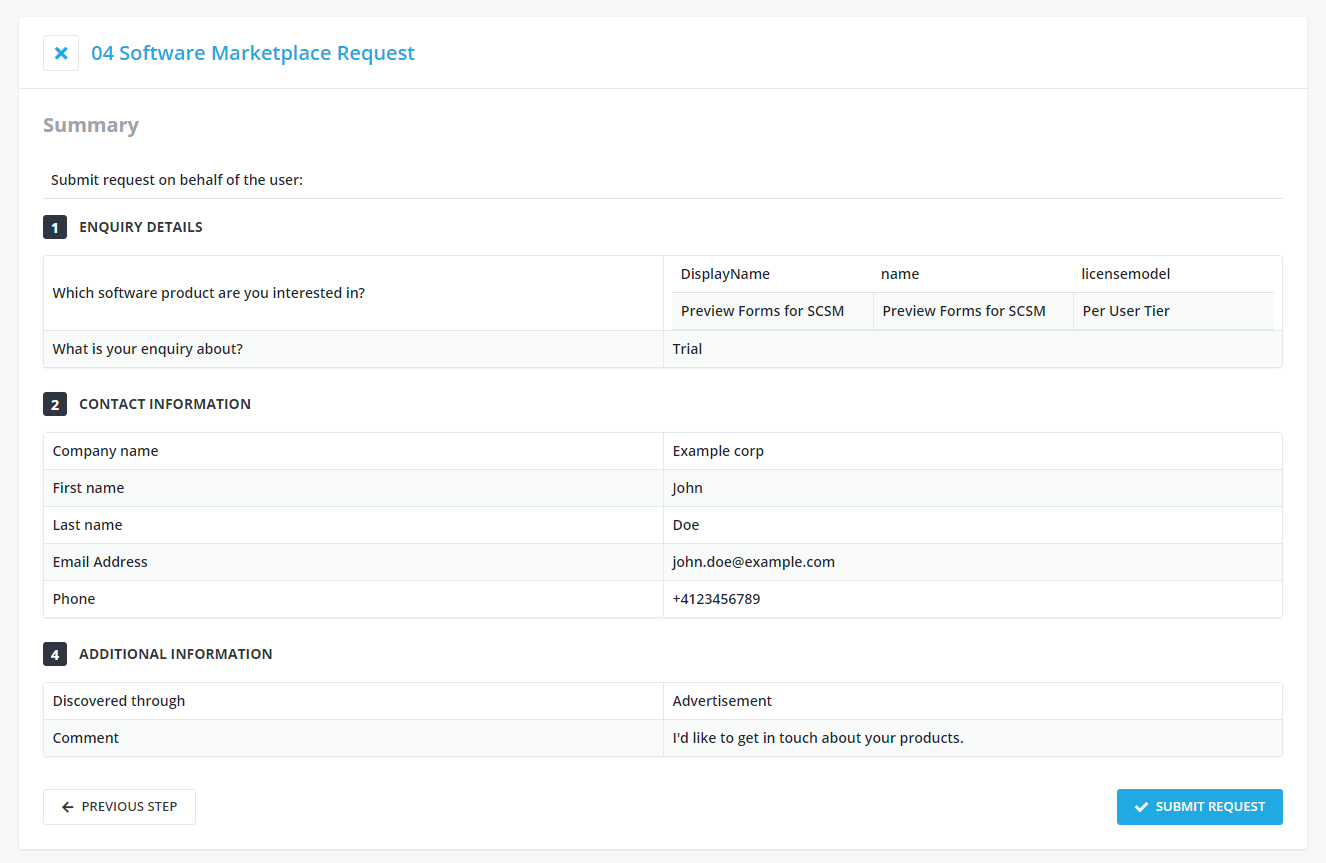The width and height of the screenshot is (1326, 863).
Task: Select the DisplayName column header
Action: pyautogui.click(x=725, y=274)
